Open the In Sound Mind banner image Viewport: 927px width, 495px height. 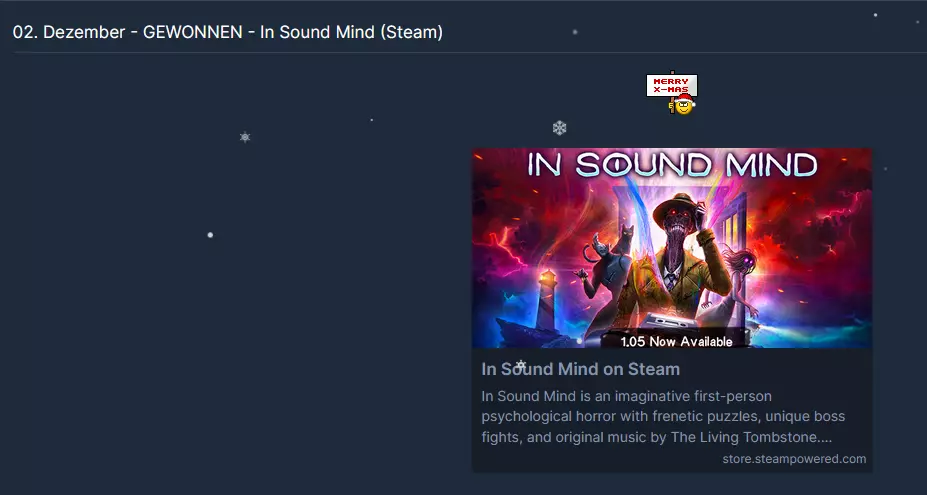[672, 248]
